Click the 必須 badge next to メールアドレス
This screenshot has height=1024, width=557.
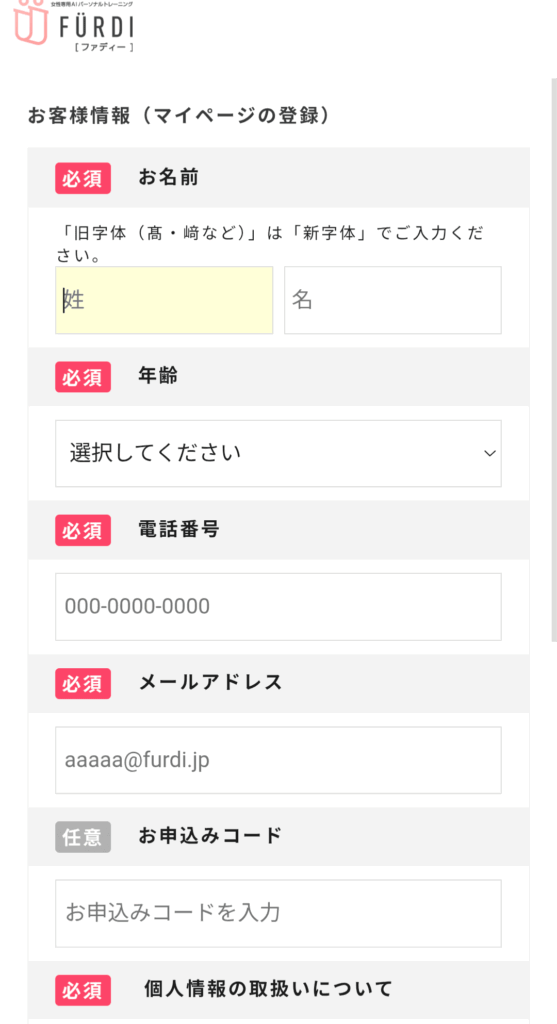click(x=83, y=684)
